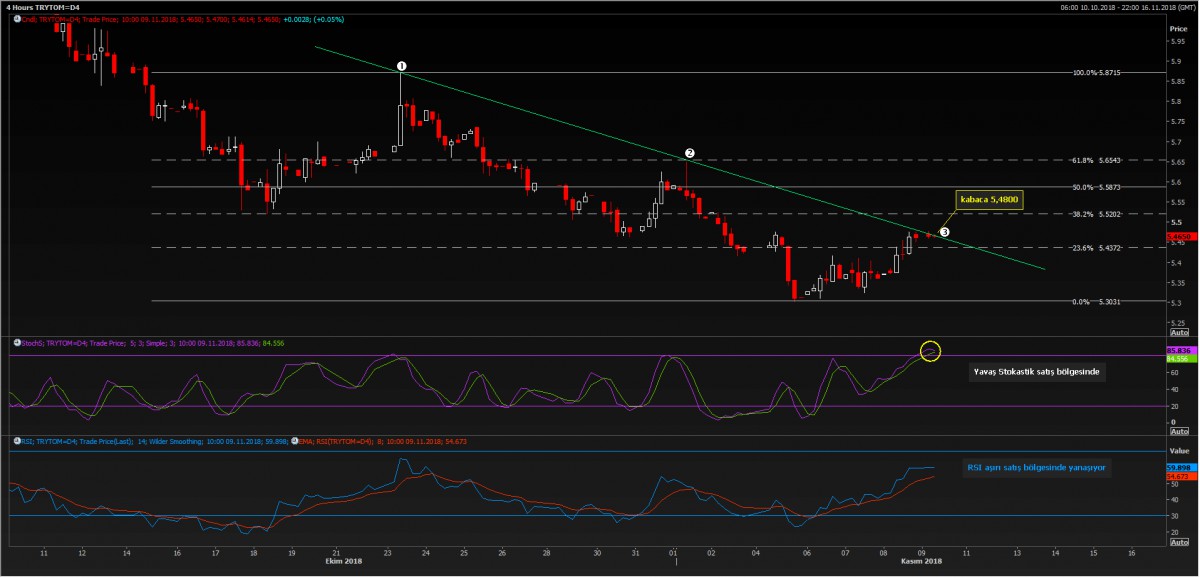Click the 'kabaca 5,4800' yellow callout box
This screenshot has width=1200, height=578.
pyautogui.click(x=989, y=199)
